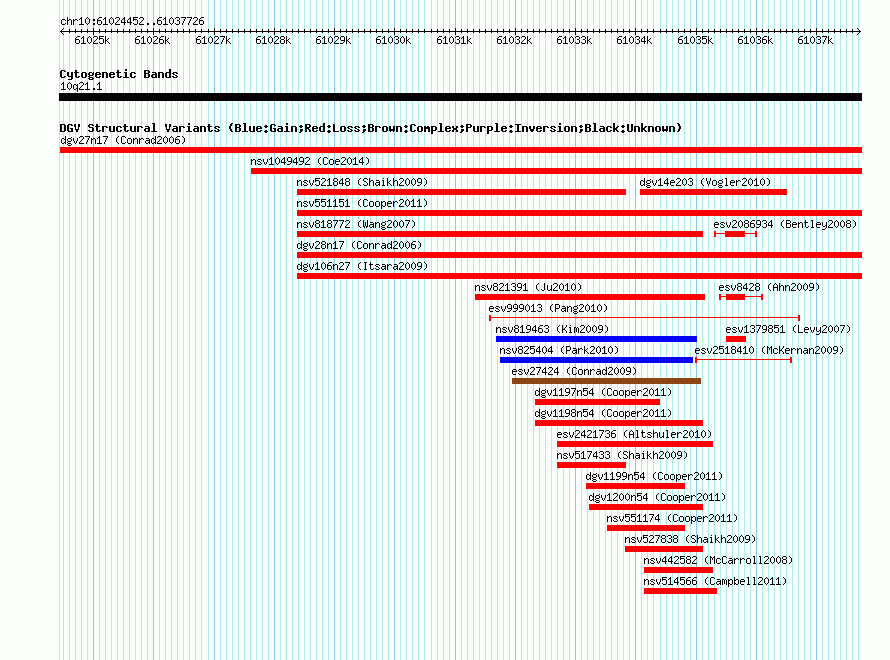Click dgv14e203 (Vogler2010) label
890x660 pixels.
(705, 182)
